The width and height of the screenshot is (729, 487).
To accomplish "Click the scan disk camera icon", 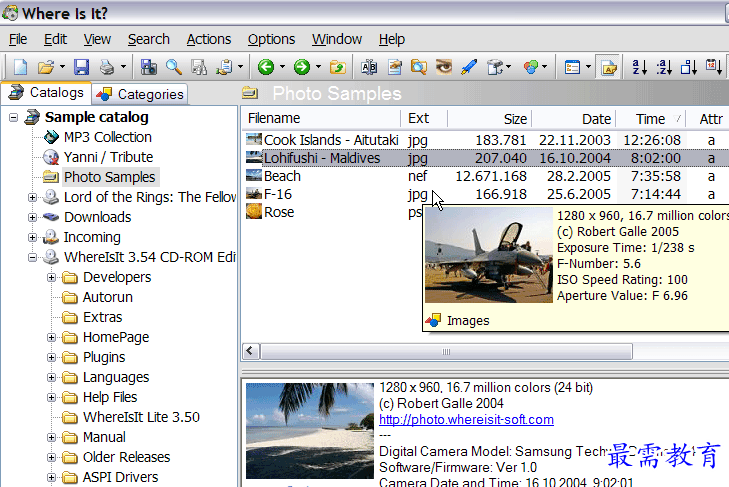I will (148, 67).
